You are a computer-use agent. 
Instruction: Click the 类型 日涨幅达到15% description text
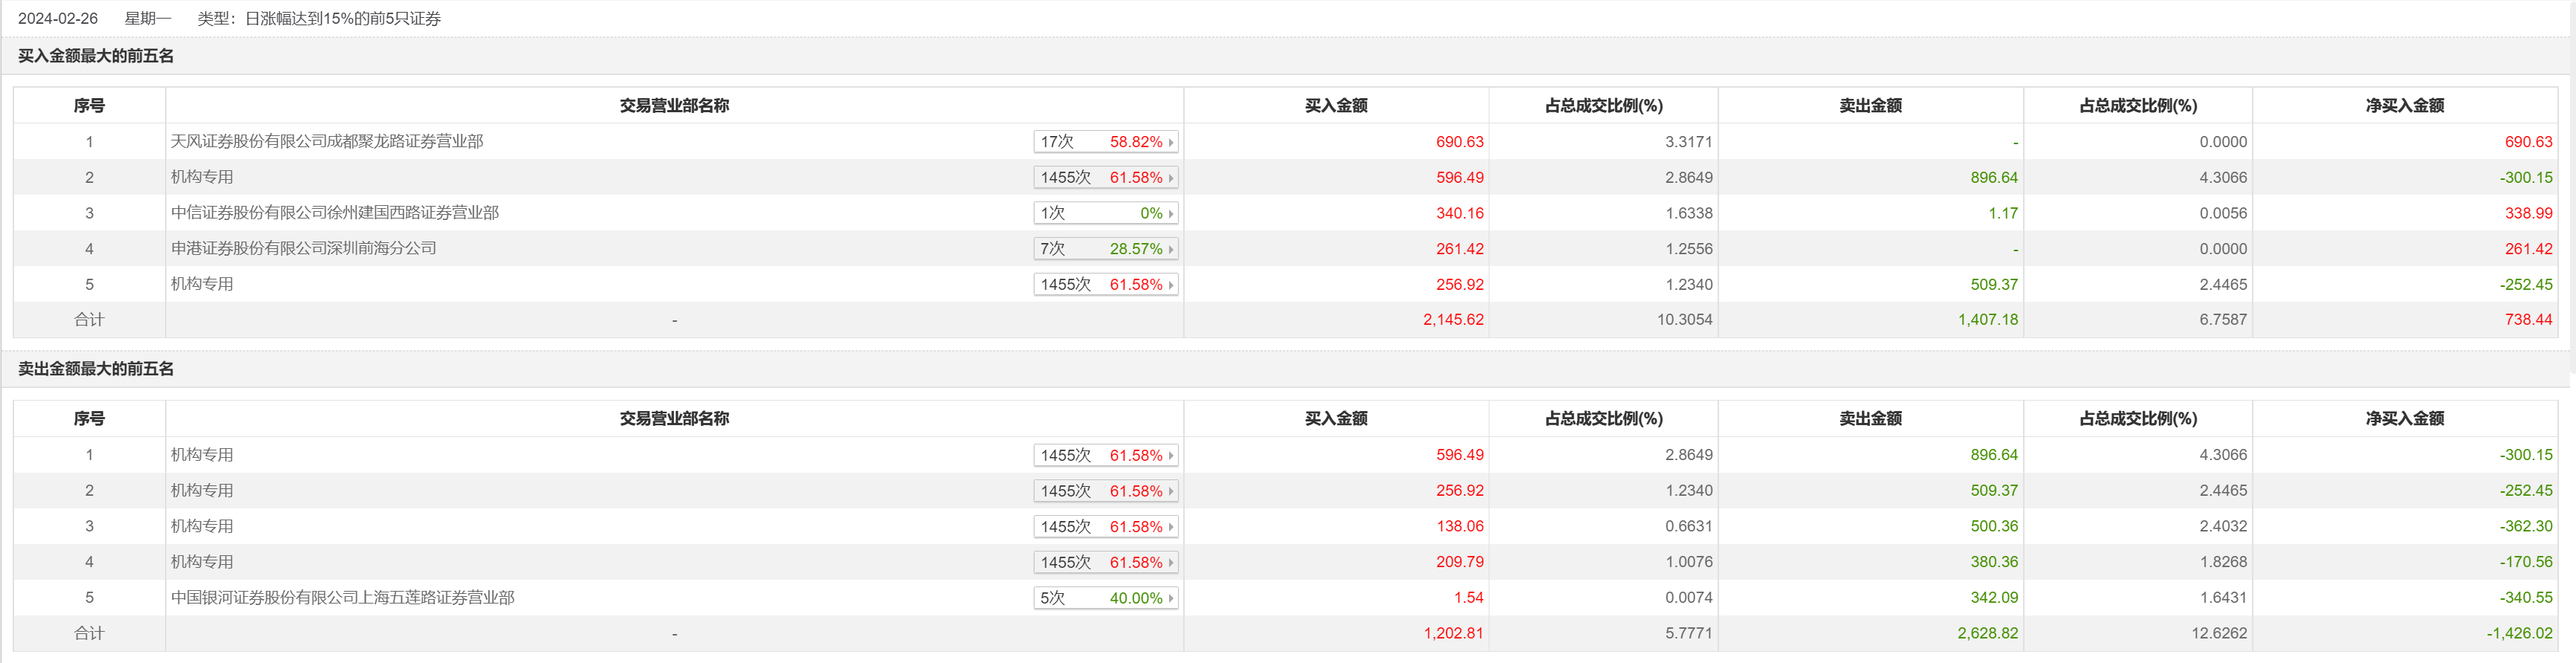(319, 19)
